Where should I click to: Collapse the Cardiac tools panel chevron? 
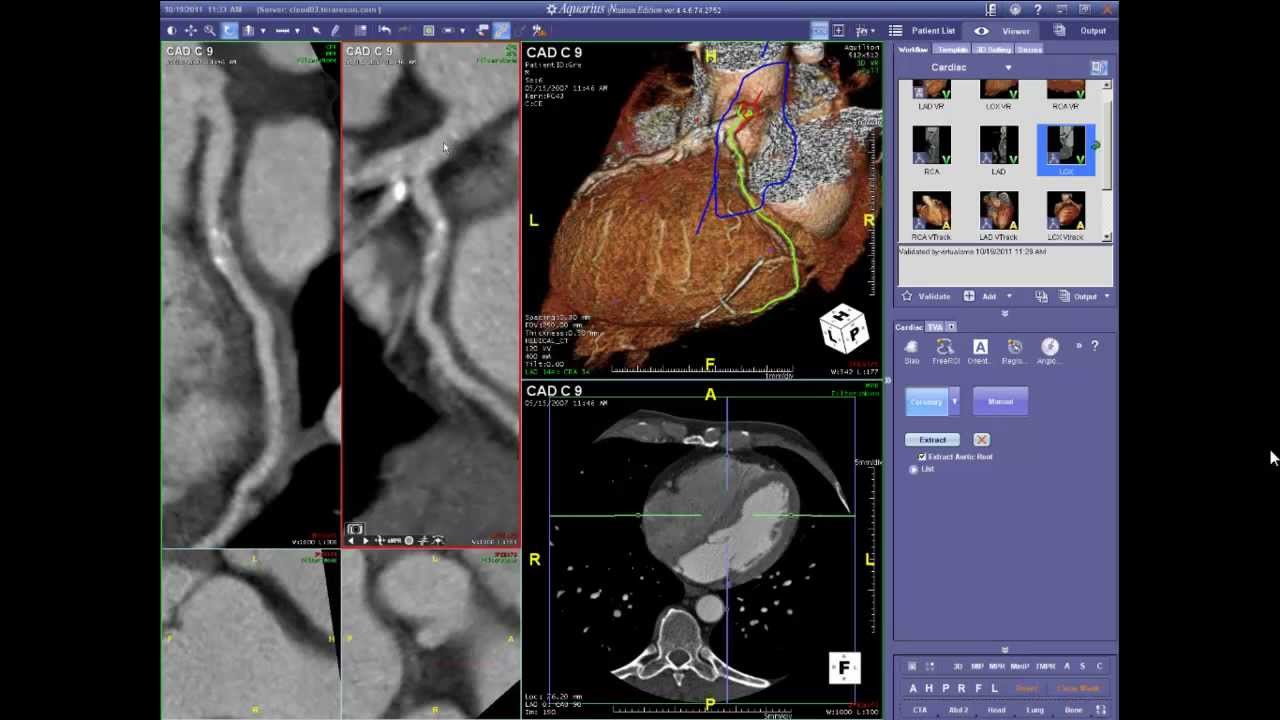1005,649
